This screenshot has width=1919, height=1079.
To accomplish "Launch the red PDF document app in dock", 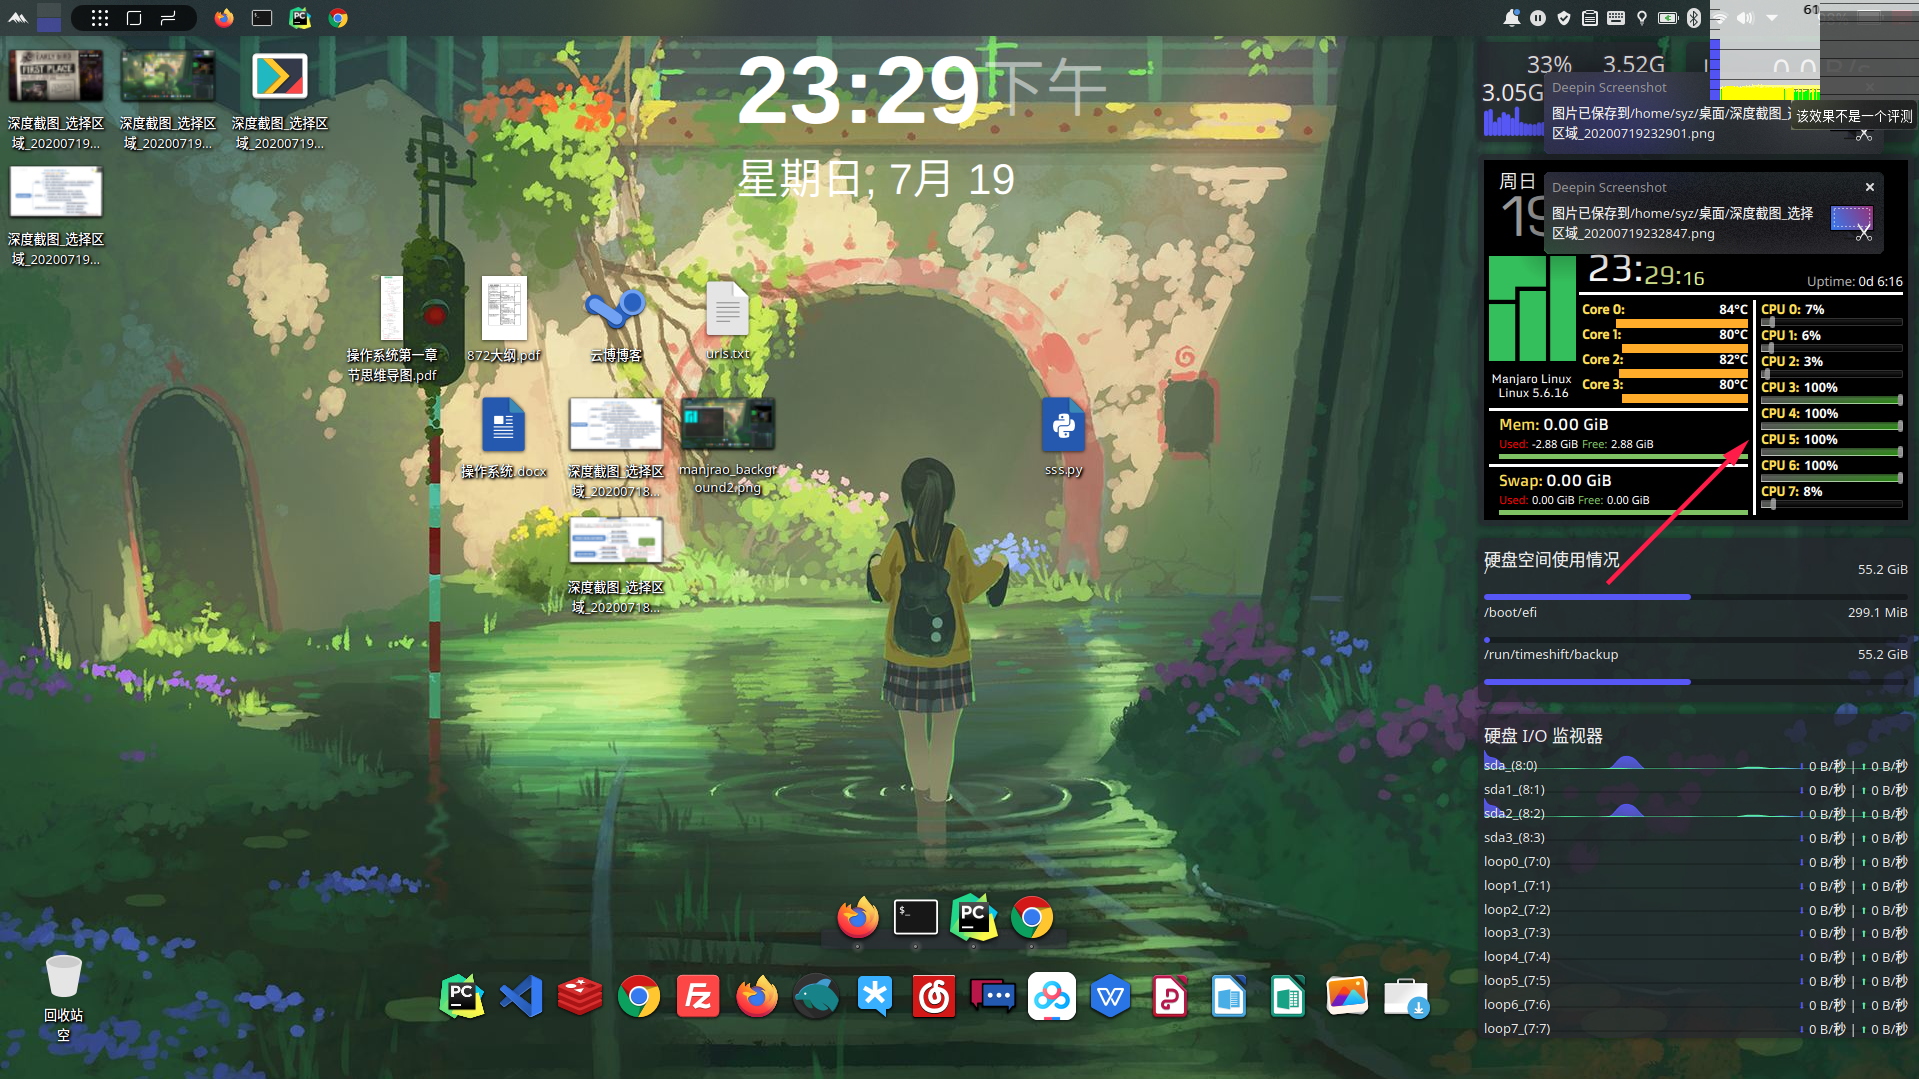I will click(x=1170, y=996).
